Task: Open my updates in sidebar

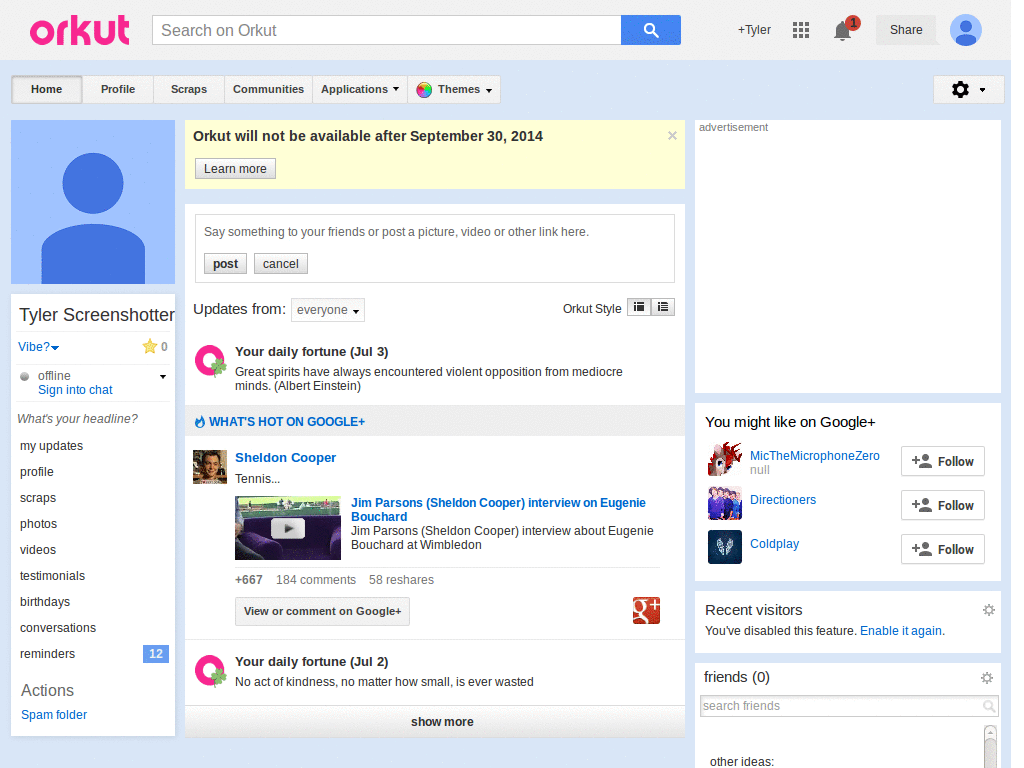Action: 52,446
